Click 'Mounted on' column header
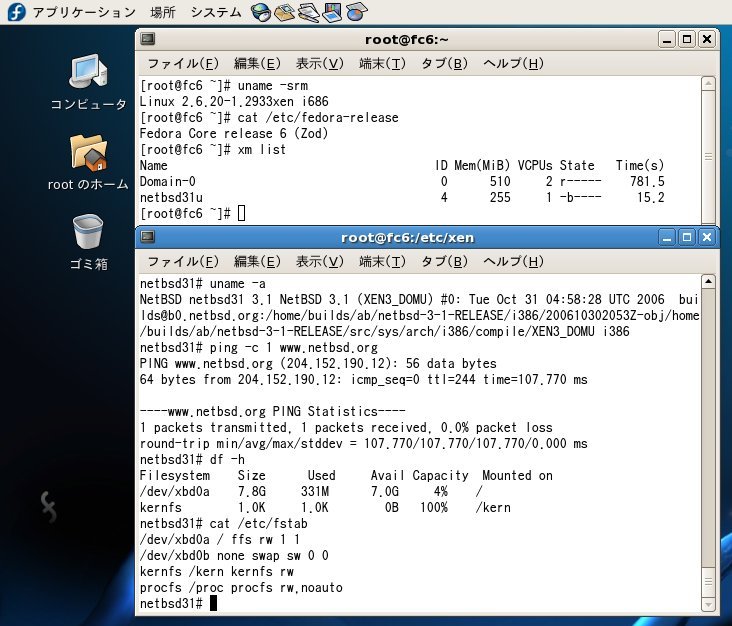 [x=517, y=475]
